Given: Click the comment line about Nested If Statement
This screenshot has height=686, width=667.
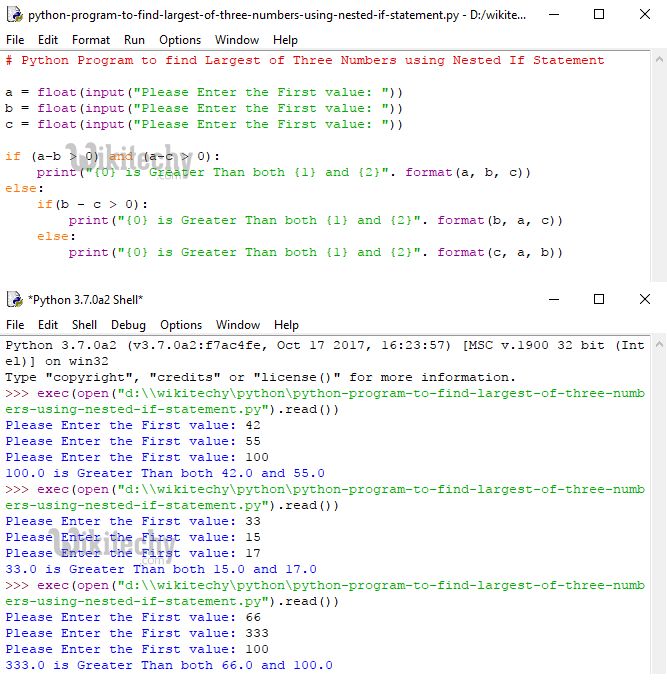Looking at the screenshot, I should coord(305,60).
